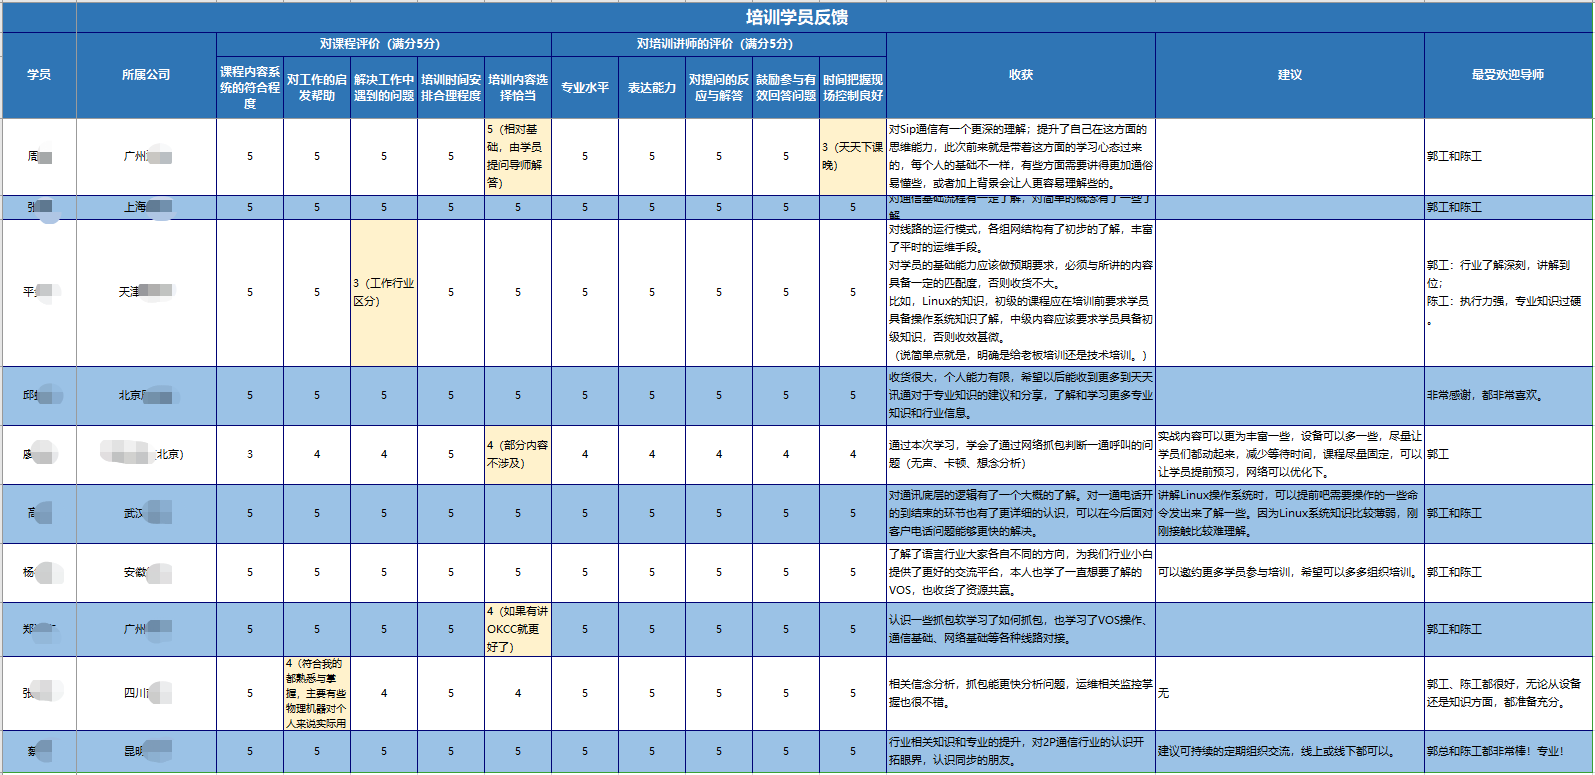Select the 对课程评价（满分5分） group header
This screenshot has width=1595, height=775.
coord(383,44)
